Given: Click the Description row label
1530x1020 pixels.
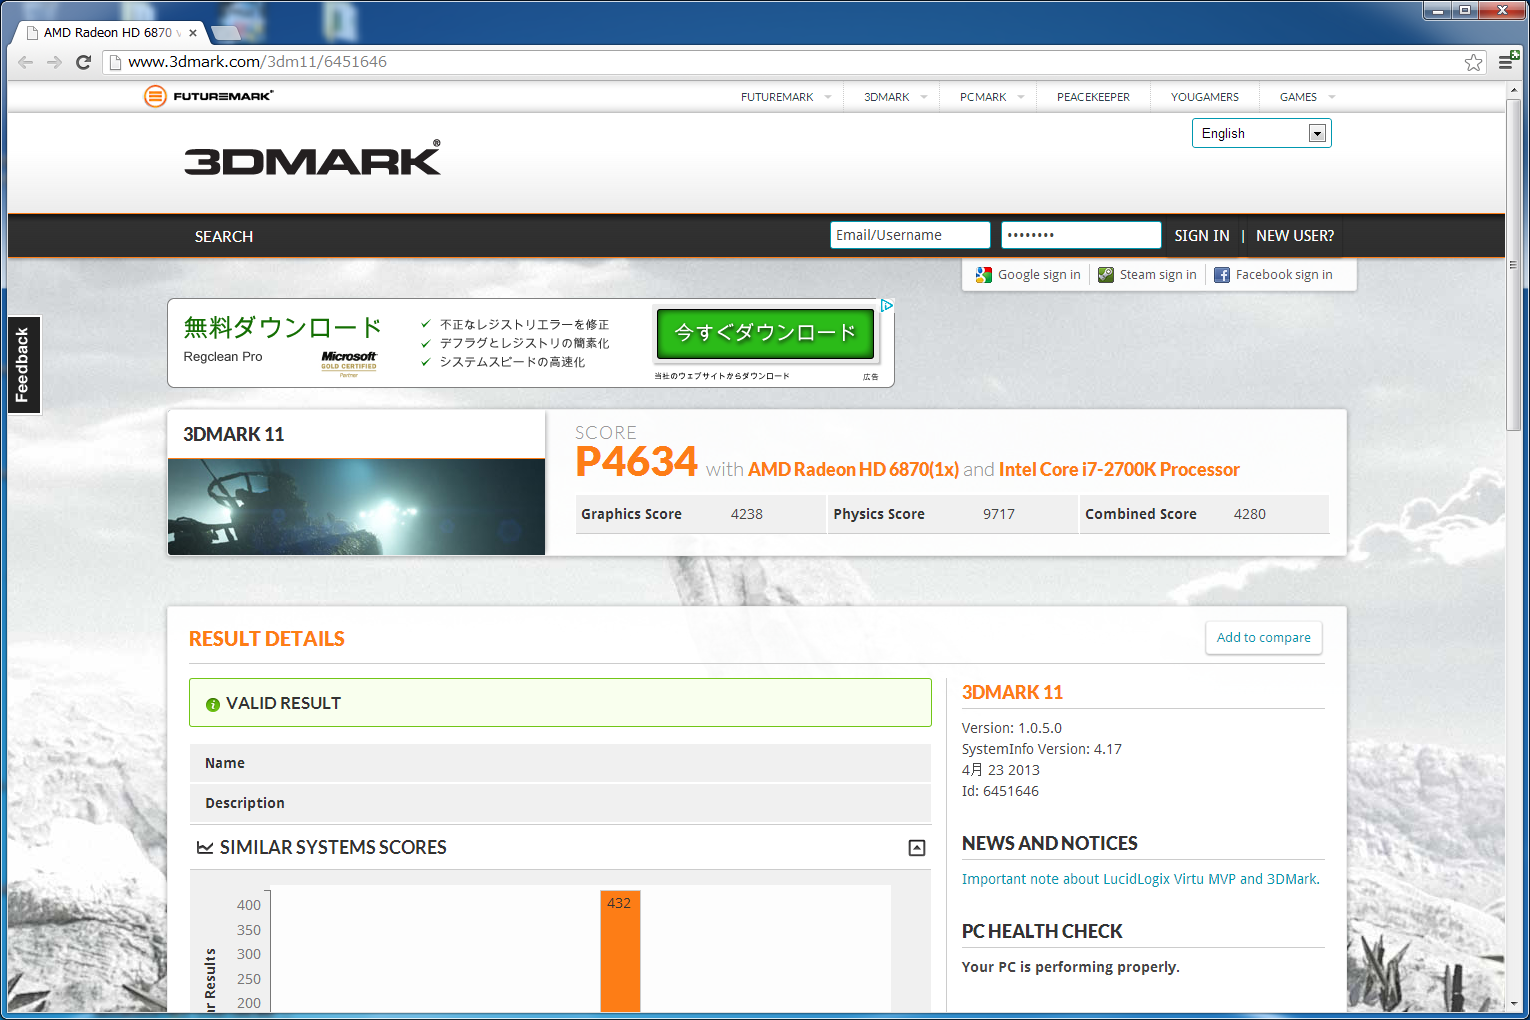Looking at the screenshot, I should [x=245, y=803].
